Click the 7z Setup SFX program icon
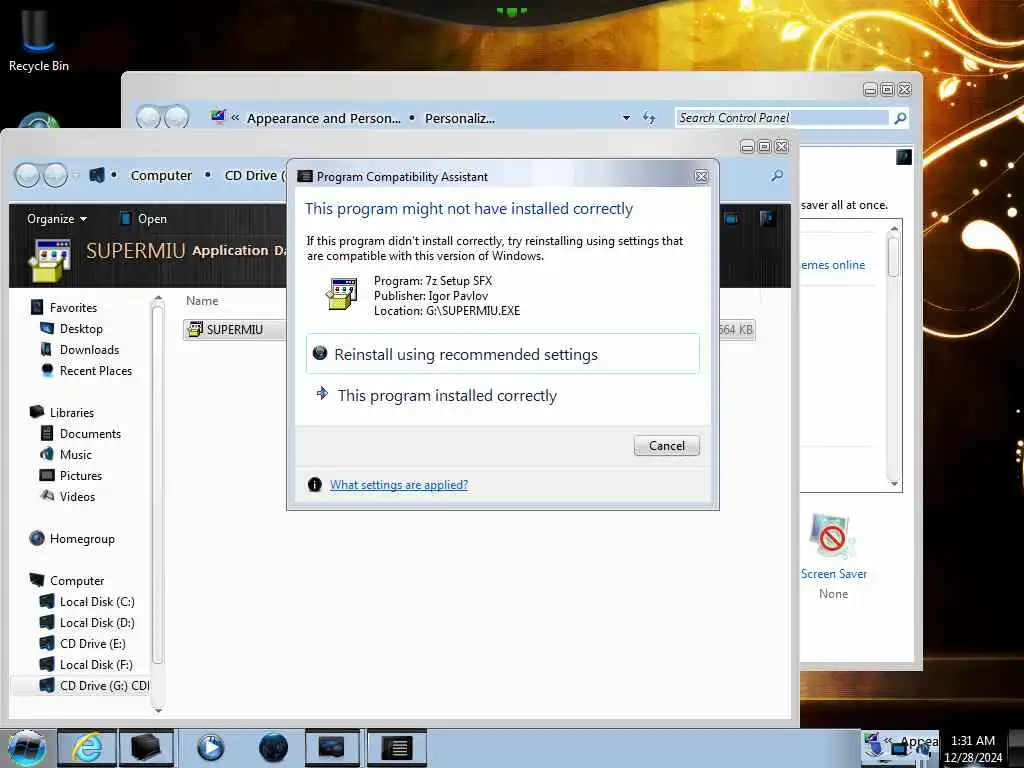Image resolution: width=1024 pixels, height=768 pixels. click(342, 294)
